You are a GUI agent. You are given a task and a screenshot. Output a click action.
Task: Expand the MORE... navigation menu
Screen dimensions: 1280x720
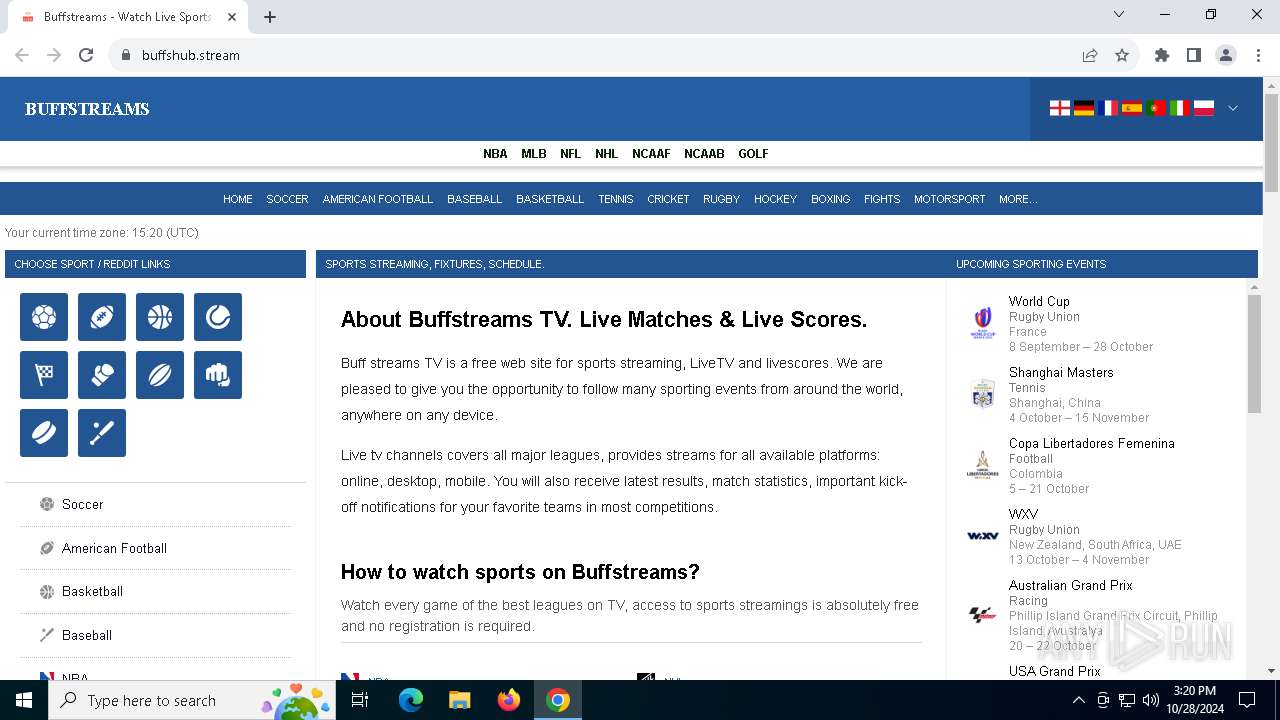1018,199
